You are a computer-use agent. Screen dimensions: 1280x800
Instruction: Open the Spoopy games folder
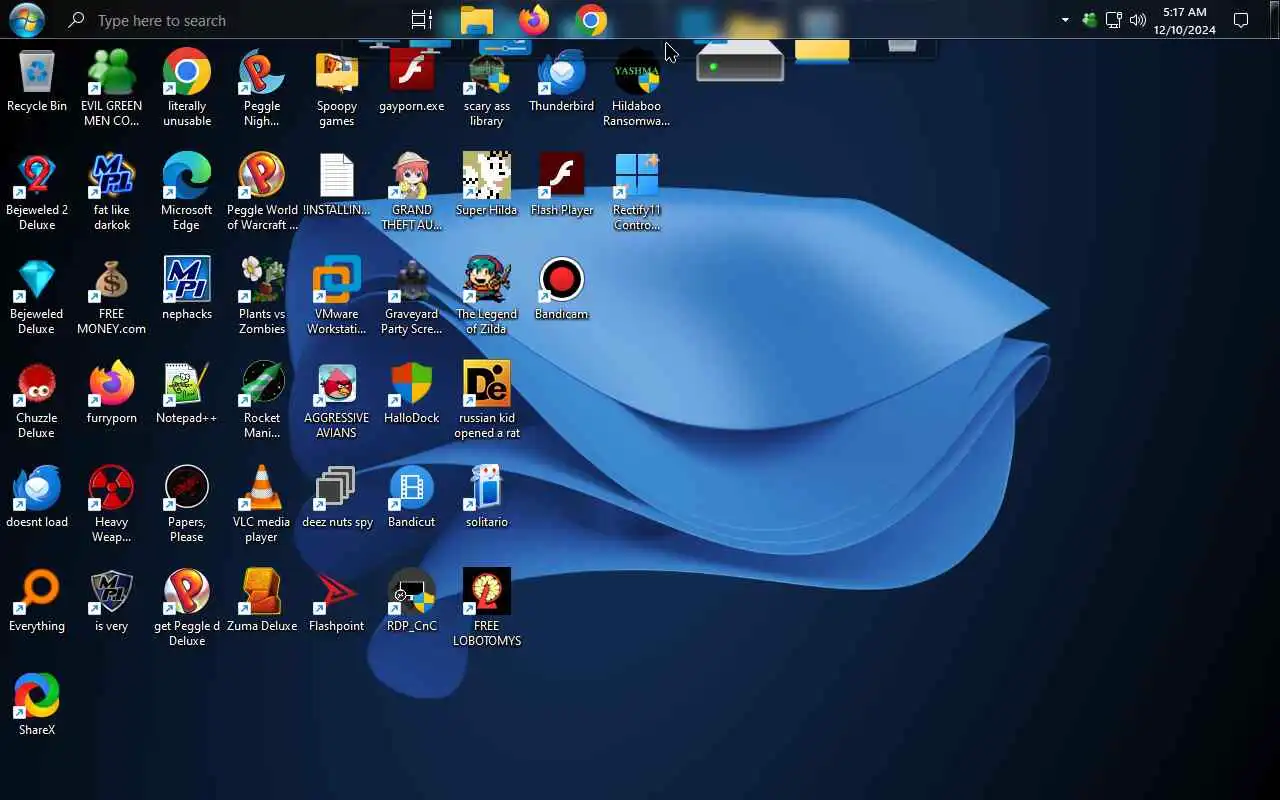point(337,88)
